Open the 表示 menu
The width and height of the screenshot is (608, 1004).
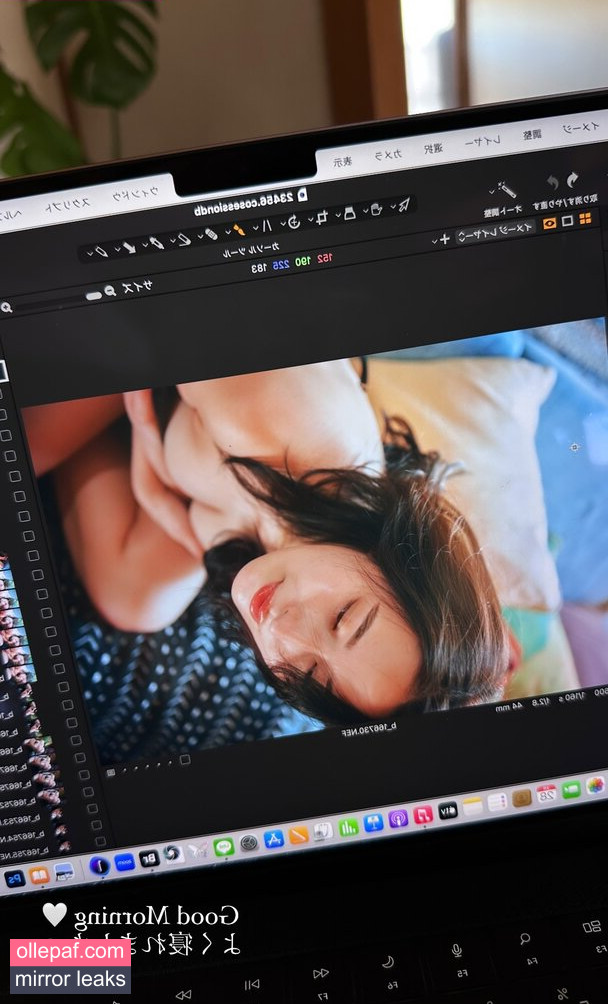[x=342, y=163]
